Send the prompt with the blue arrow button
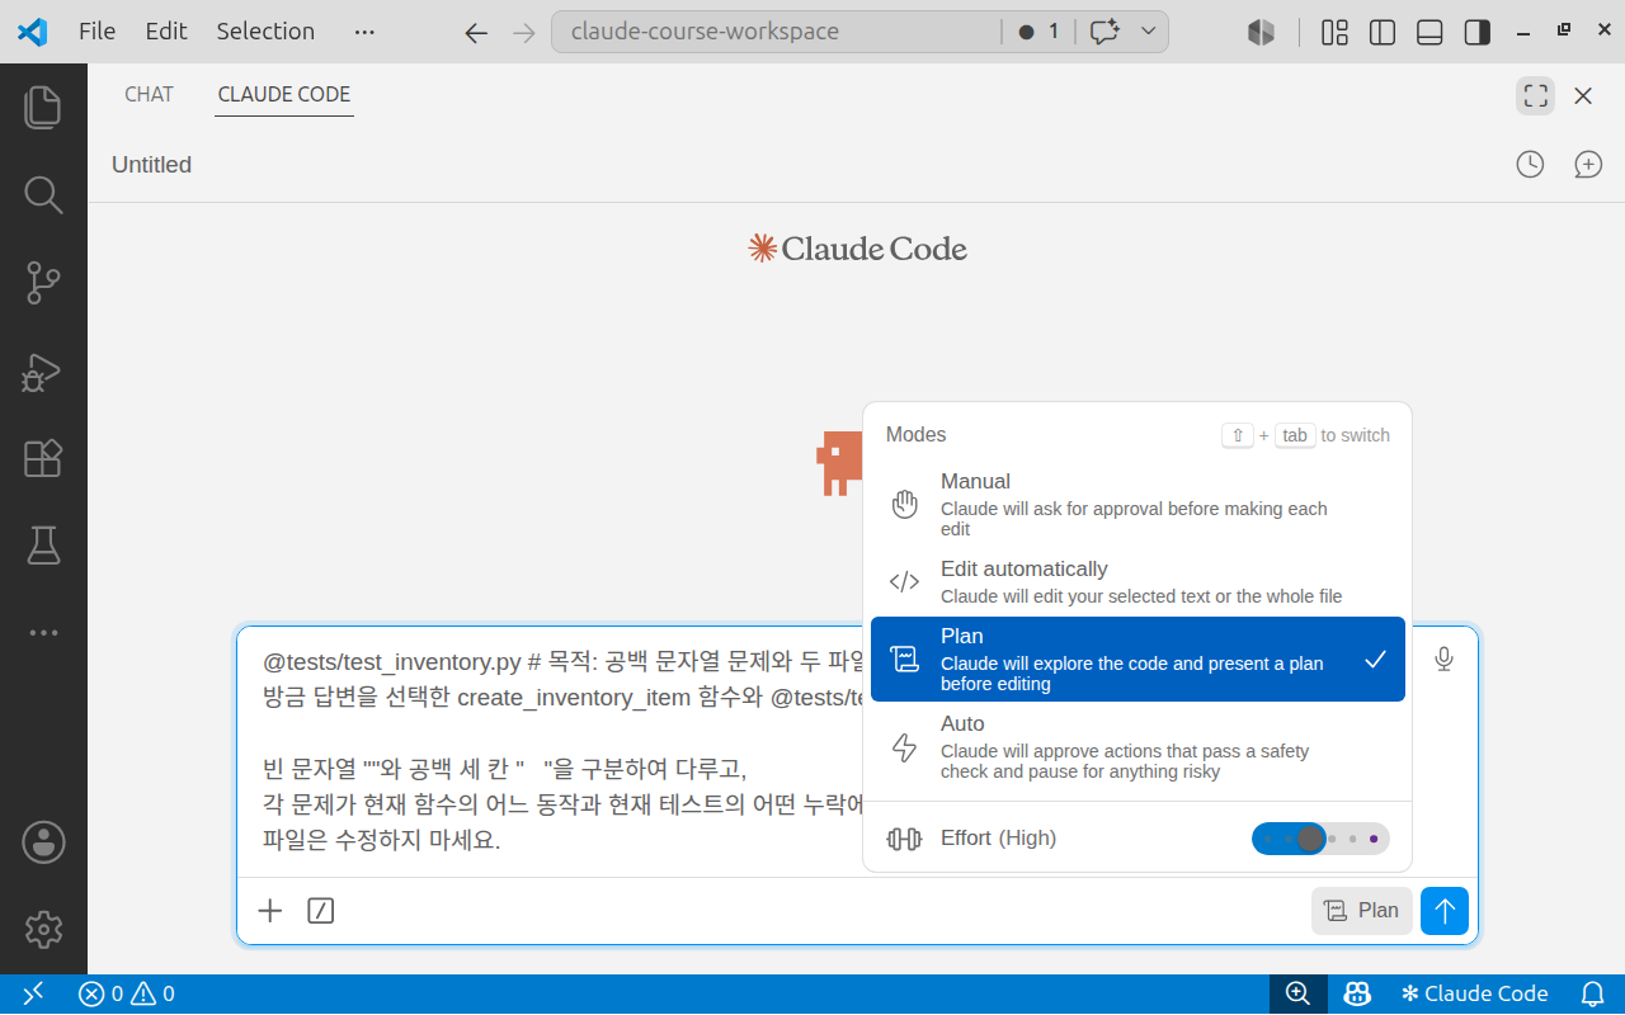 (x=1444, y=910)
